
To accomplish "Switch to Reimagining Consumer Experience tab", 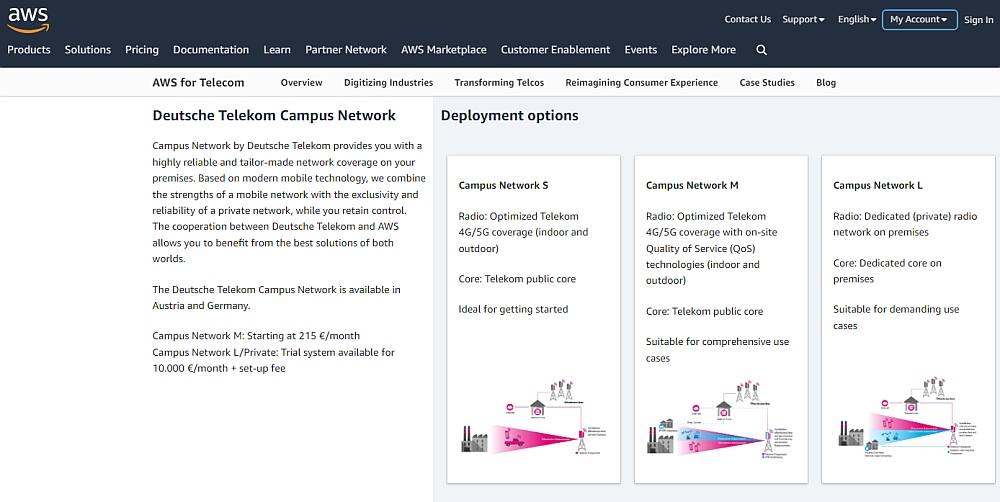I will coord(642,82).
